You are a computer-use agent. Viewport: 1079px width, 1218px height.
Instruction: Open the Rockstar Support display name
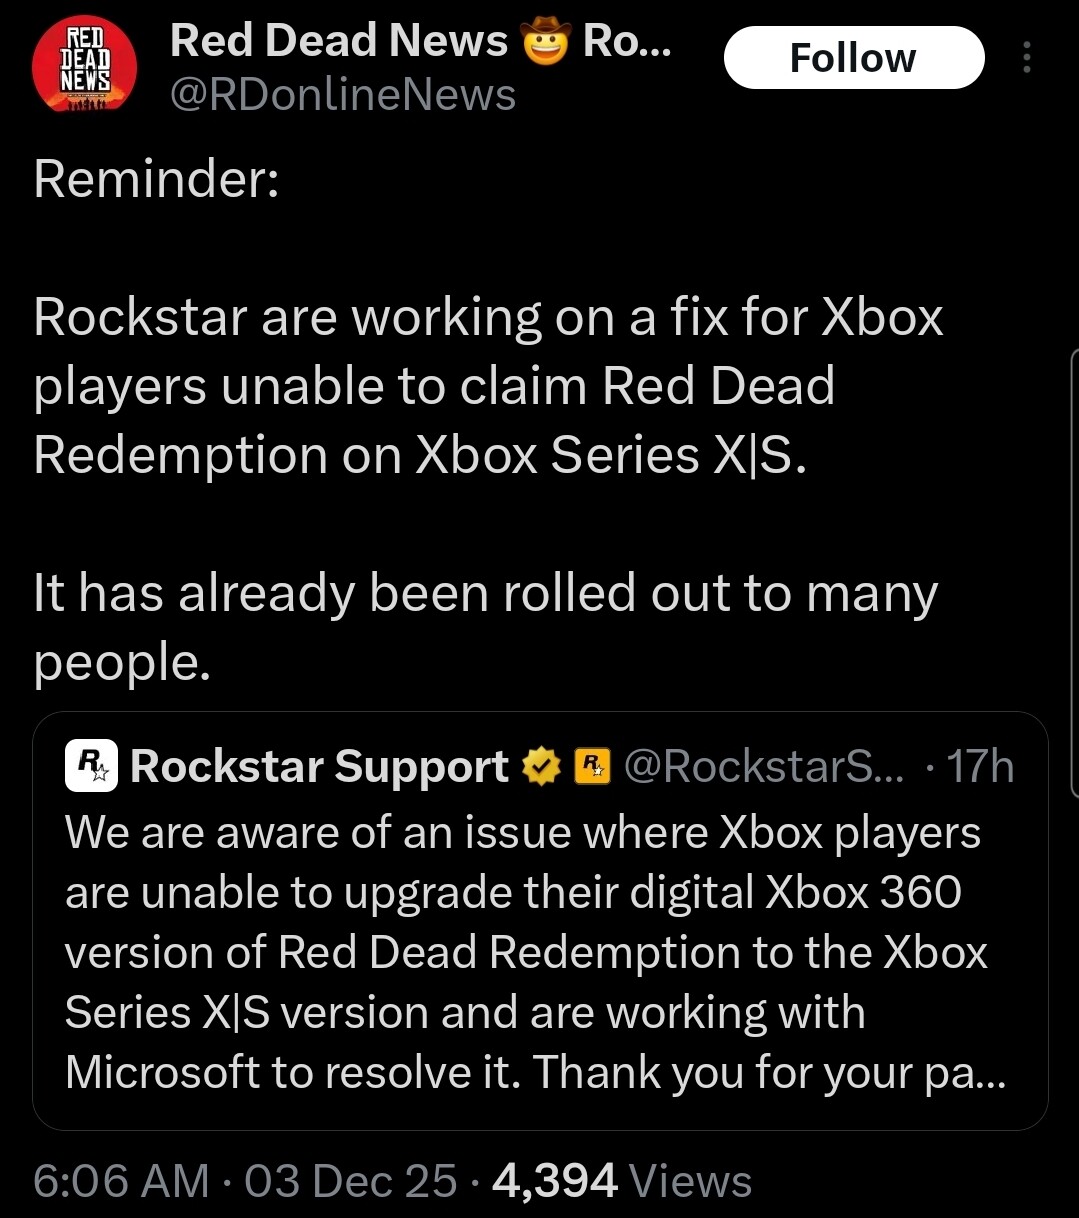click(320, 767)
